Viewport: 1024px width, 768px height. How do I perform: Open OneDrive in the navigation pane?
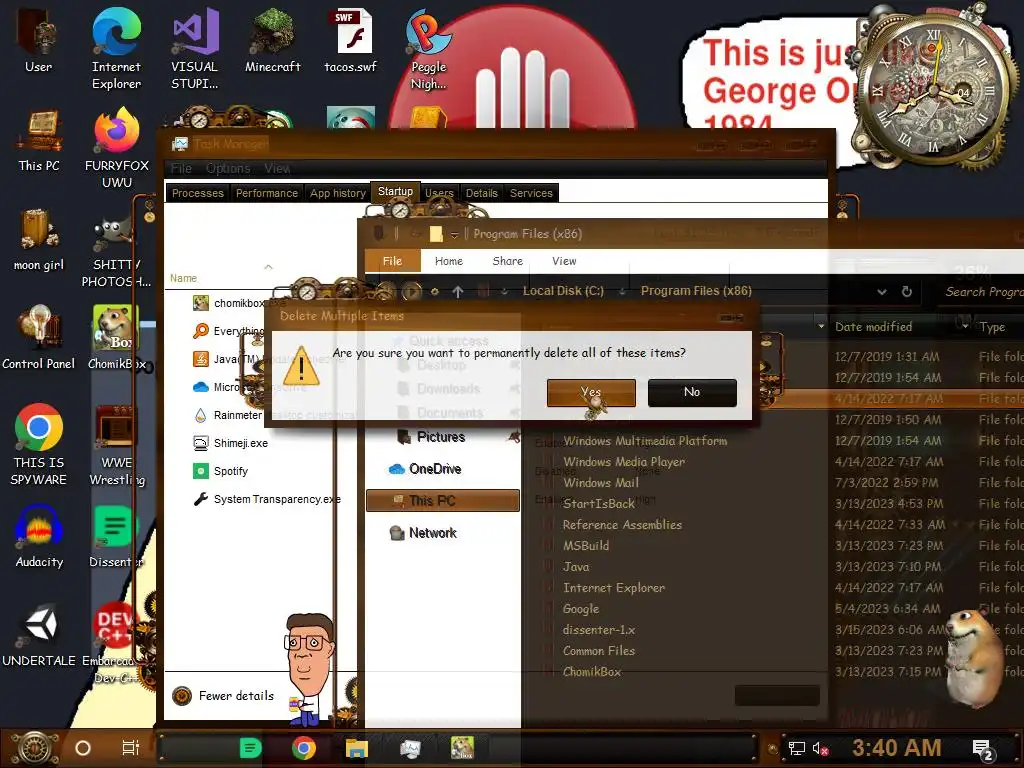[425, 469]
